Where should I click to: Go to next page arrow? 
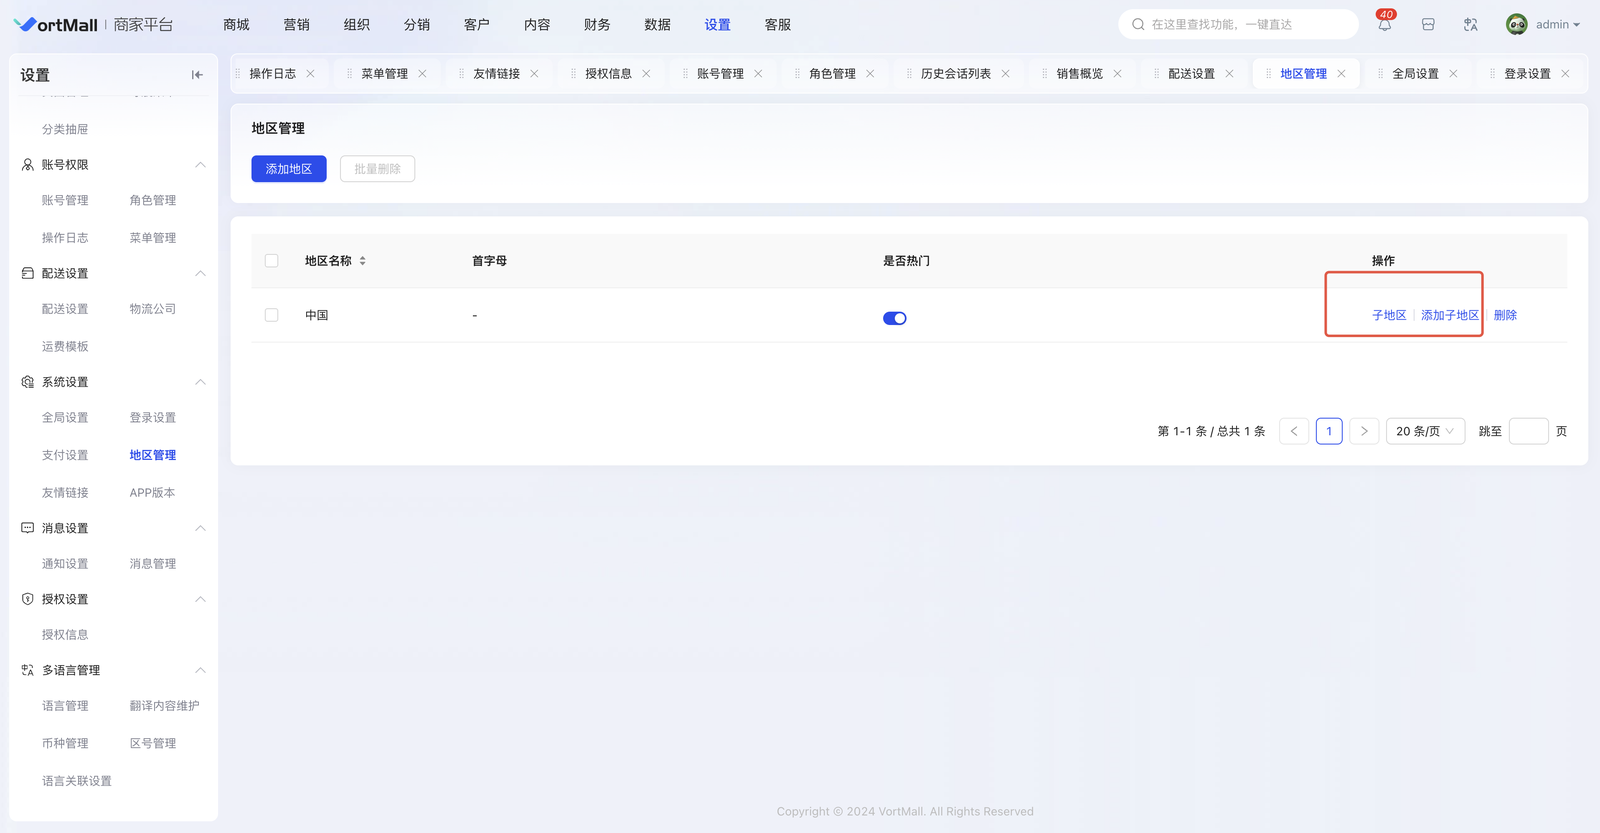point(1364,431)
